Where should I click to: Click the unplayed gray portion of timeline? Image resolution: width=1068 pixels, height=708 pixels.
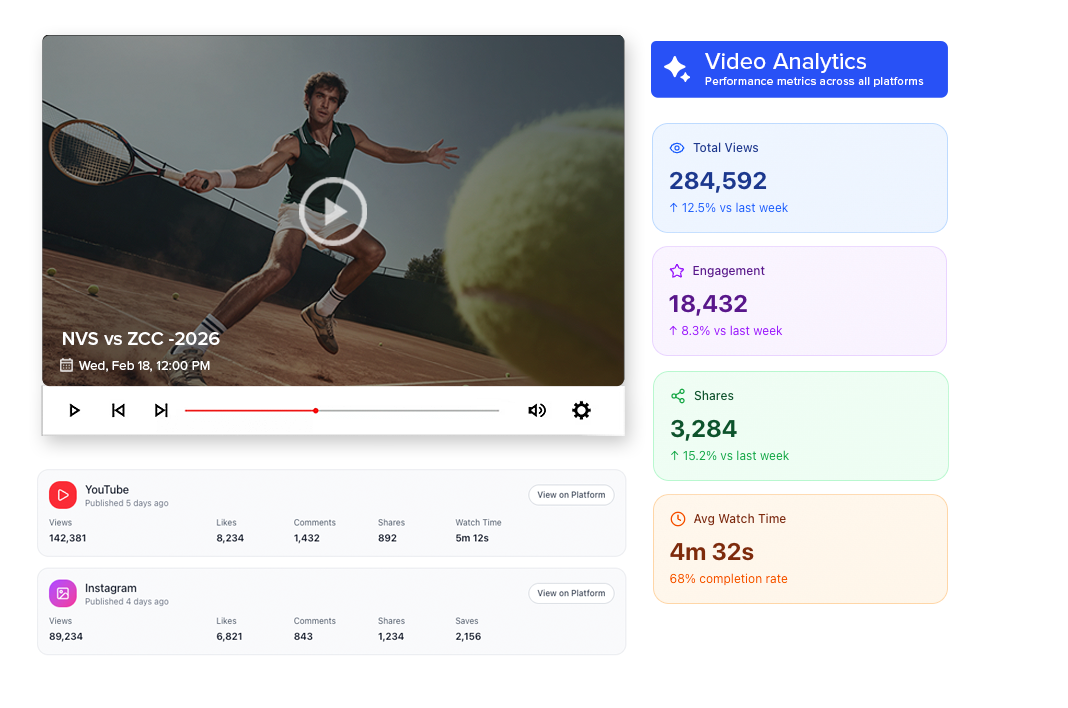point(410,410)
